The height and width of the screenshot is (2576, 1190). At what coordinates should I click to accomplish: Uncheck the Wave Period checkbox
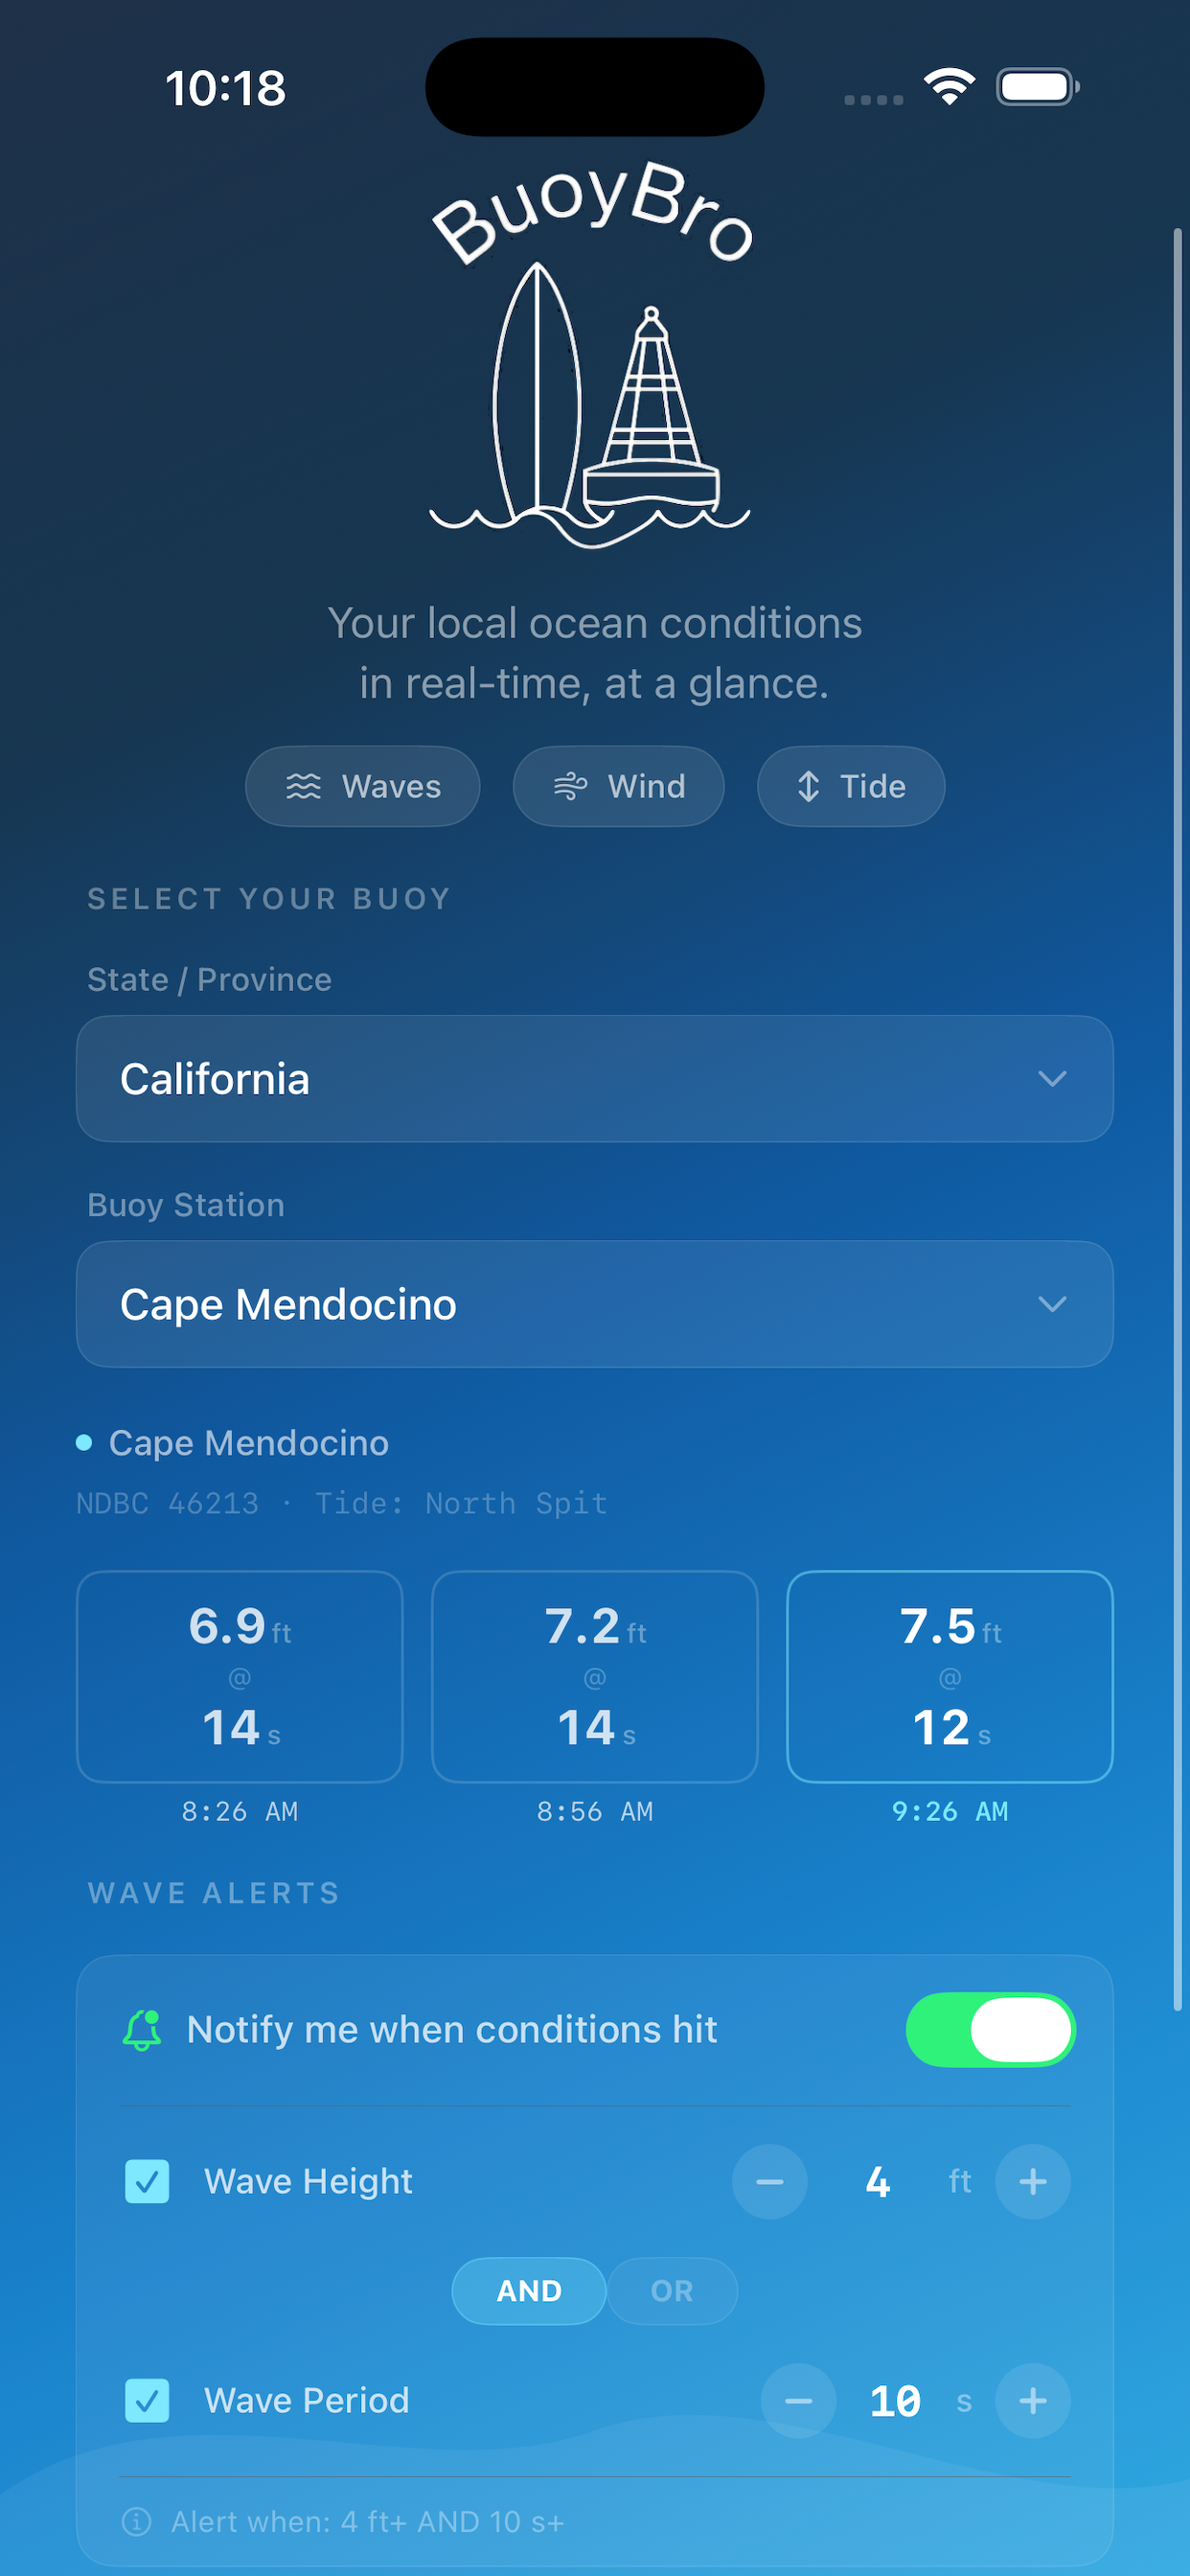coord(147,2400)
